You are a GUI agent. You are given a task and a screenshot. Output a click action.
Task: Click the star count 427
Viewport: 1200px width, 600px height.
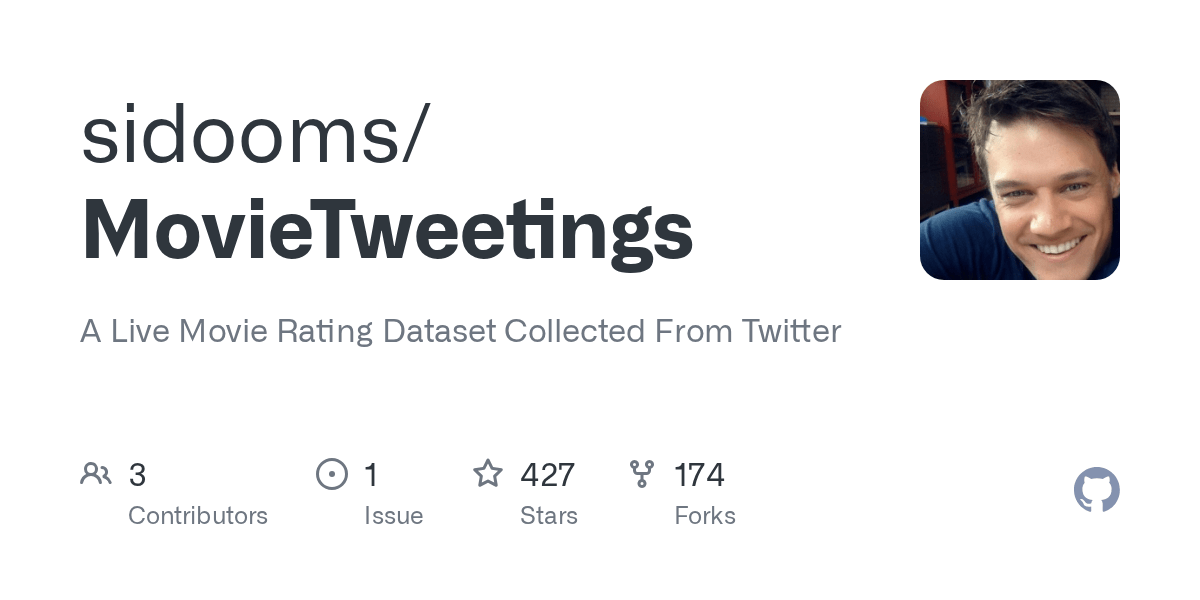click(547, 475)
